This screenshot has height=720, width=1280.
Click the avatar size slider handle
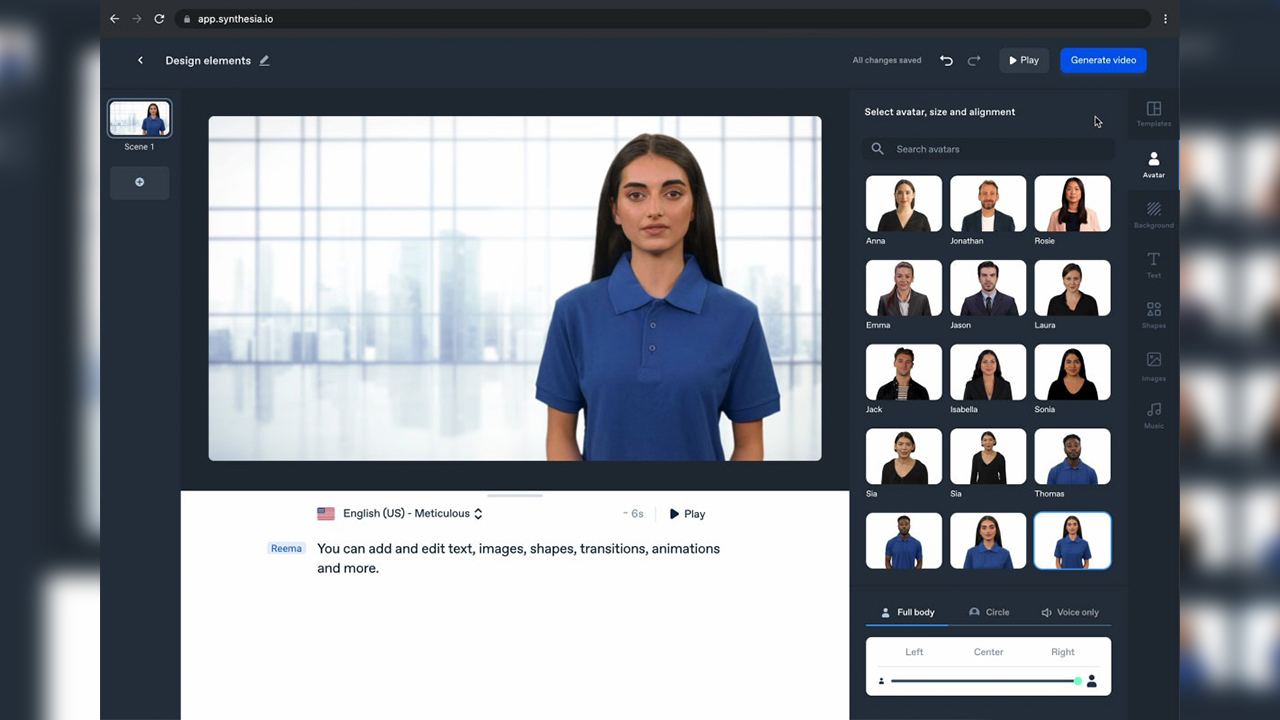1078,681
